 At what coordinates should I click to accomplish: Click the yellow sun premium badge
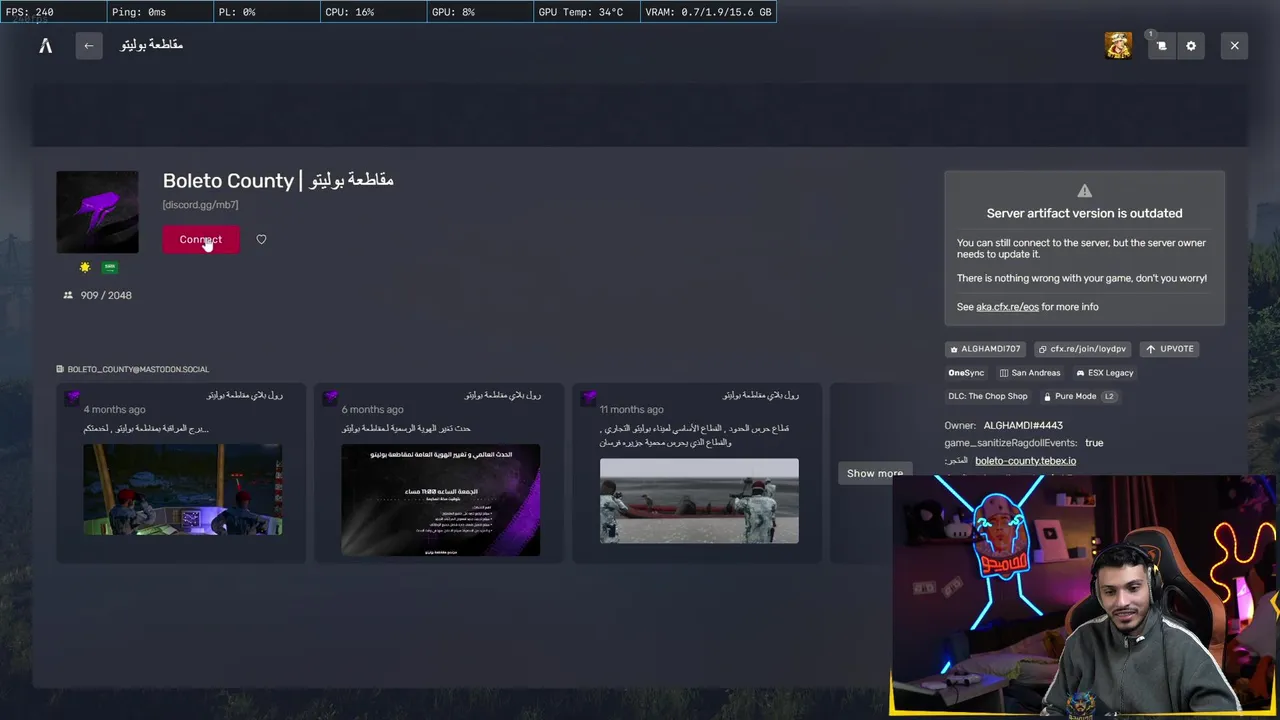click(85, 267)
